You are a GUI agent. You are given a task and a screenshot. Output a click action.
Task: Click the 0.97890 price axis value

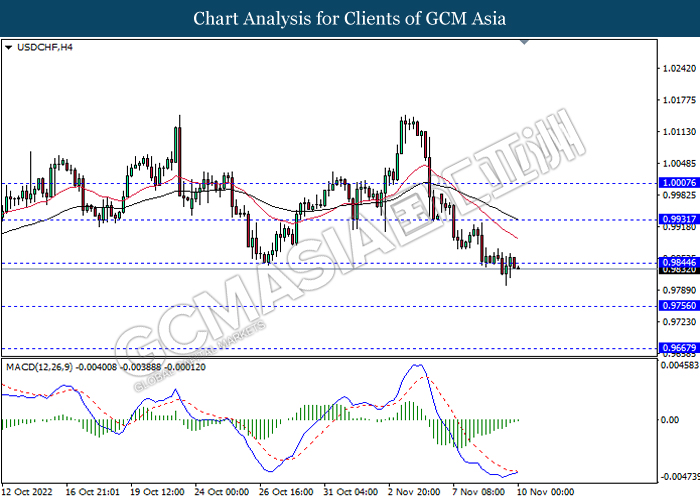point(679,290)
